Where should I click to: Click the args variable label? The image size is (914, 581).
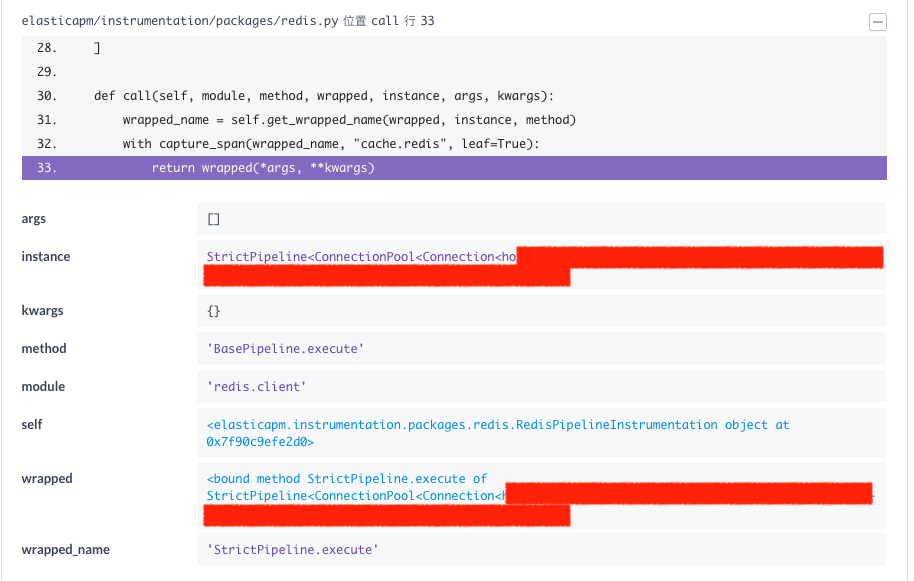click(34, 219)
